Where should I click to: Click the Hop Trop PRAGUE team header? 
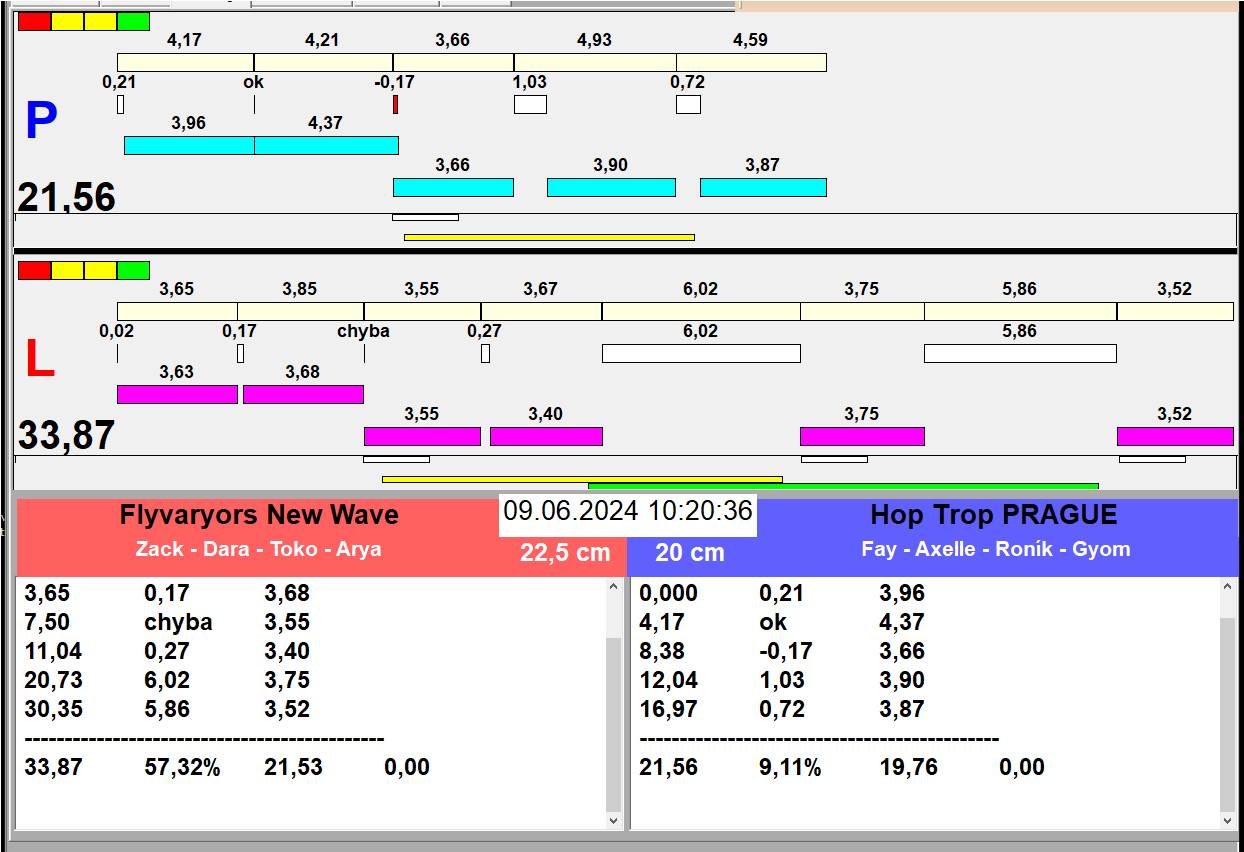[993, 516]
